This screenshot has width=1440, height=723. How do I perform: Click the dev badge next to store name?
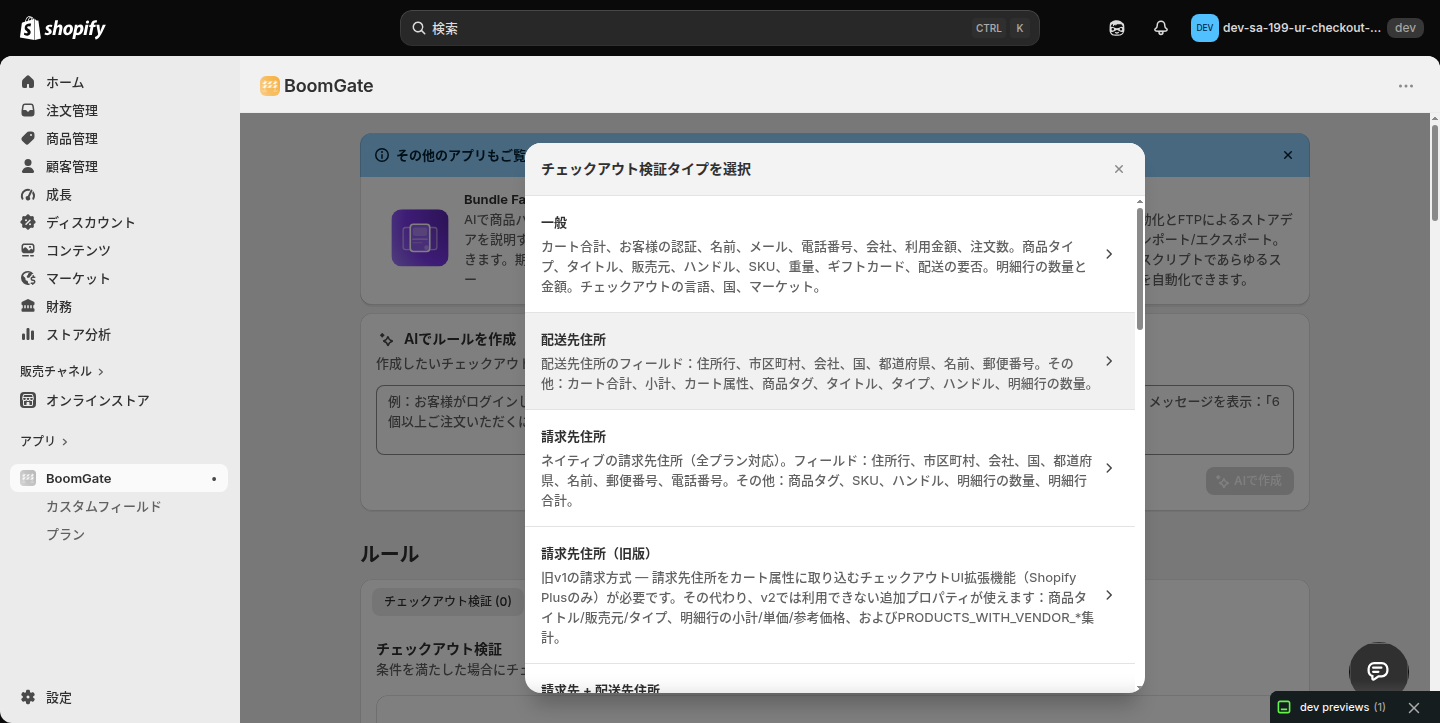1405,28
